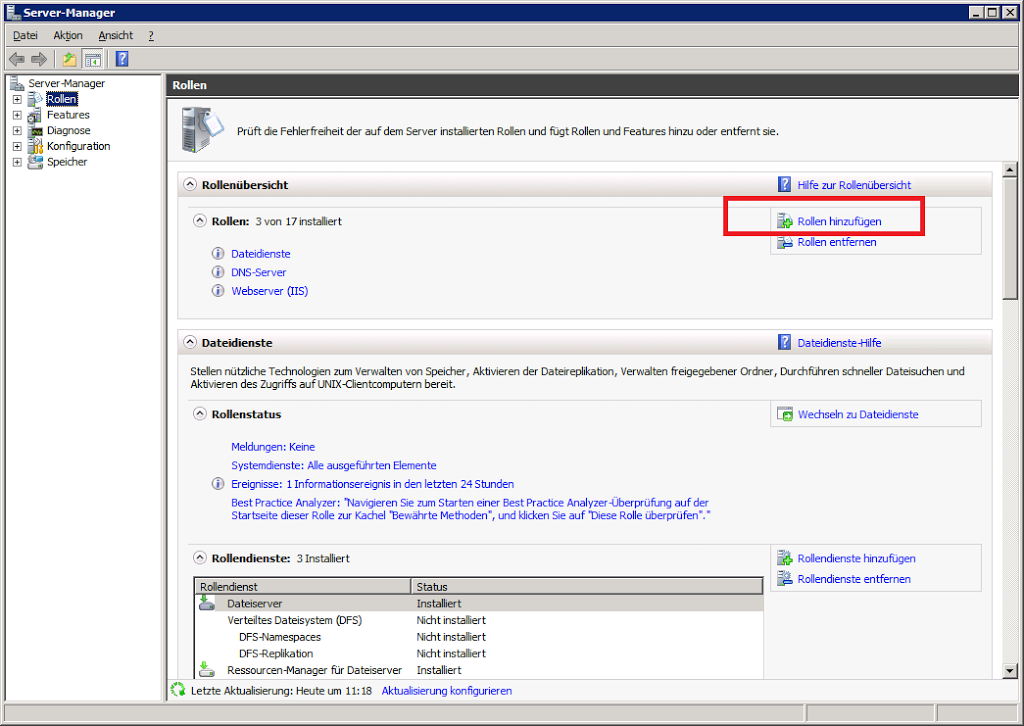Image resolution: width=1024 pixels, height=726 pixels.
Task: Collapse the Rollendienste section
Action: click(x=199, y=558)
